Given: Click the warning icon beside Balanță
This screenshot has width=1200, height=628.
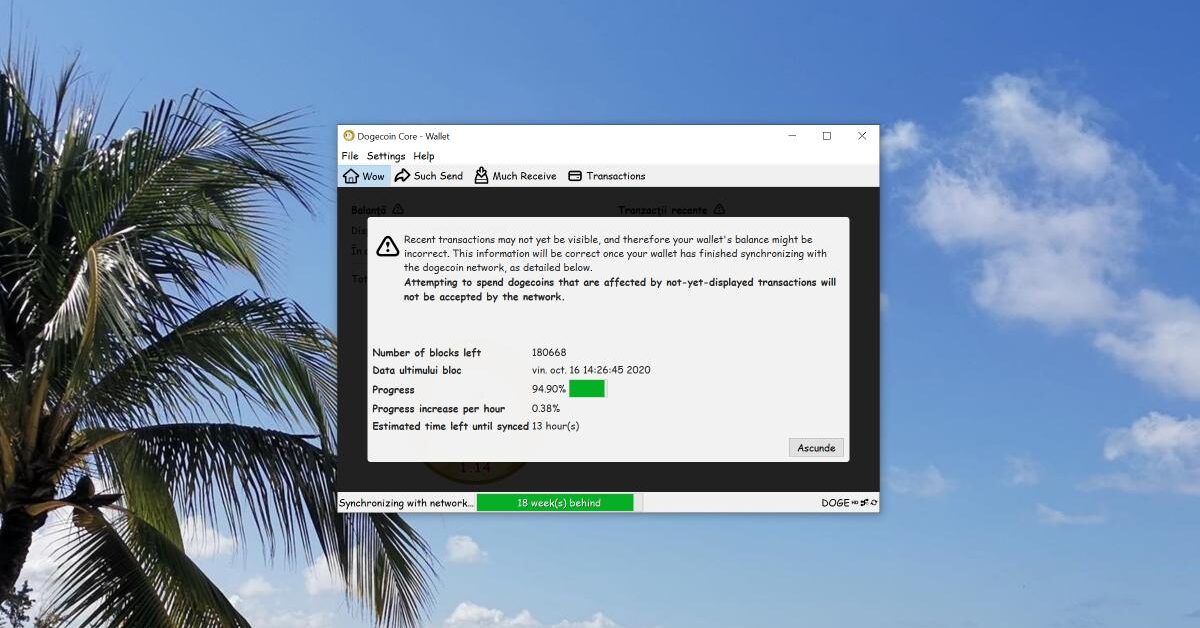Looking at the screenshot, I should pyautogui.click(x=398, y=210).
